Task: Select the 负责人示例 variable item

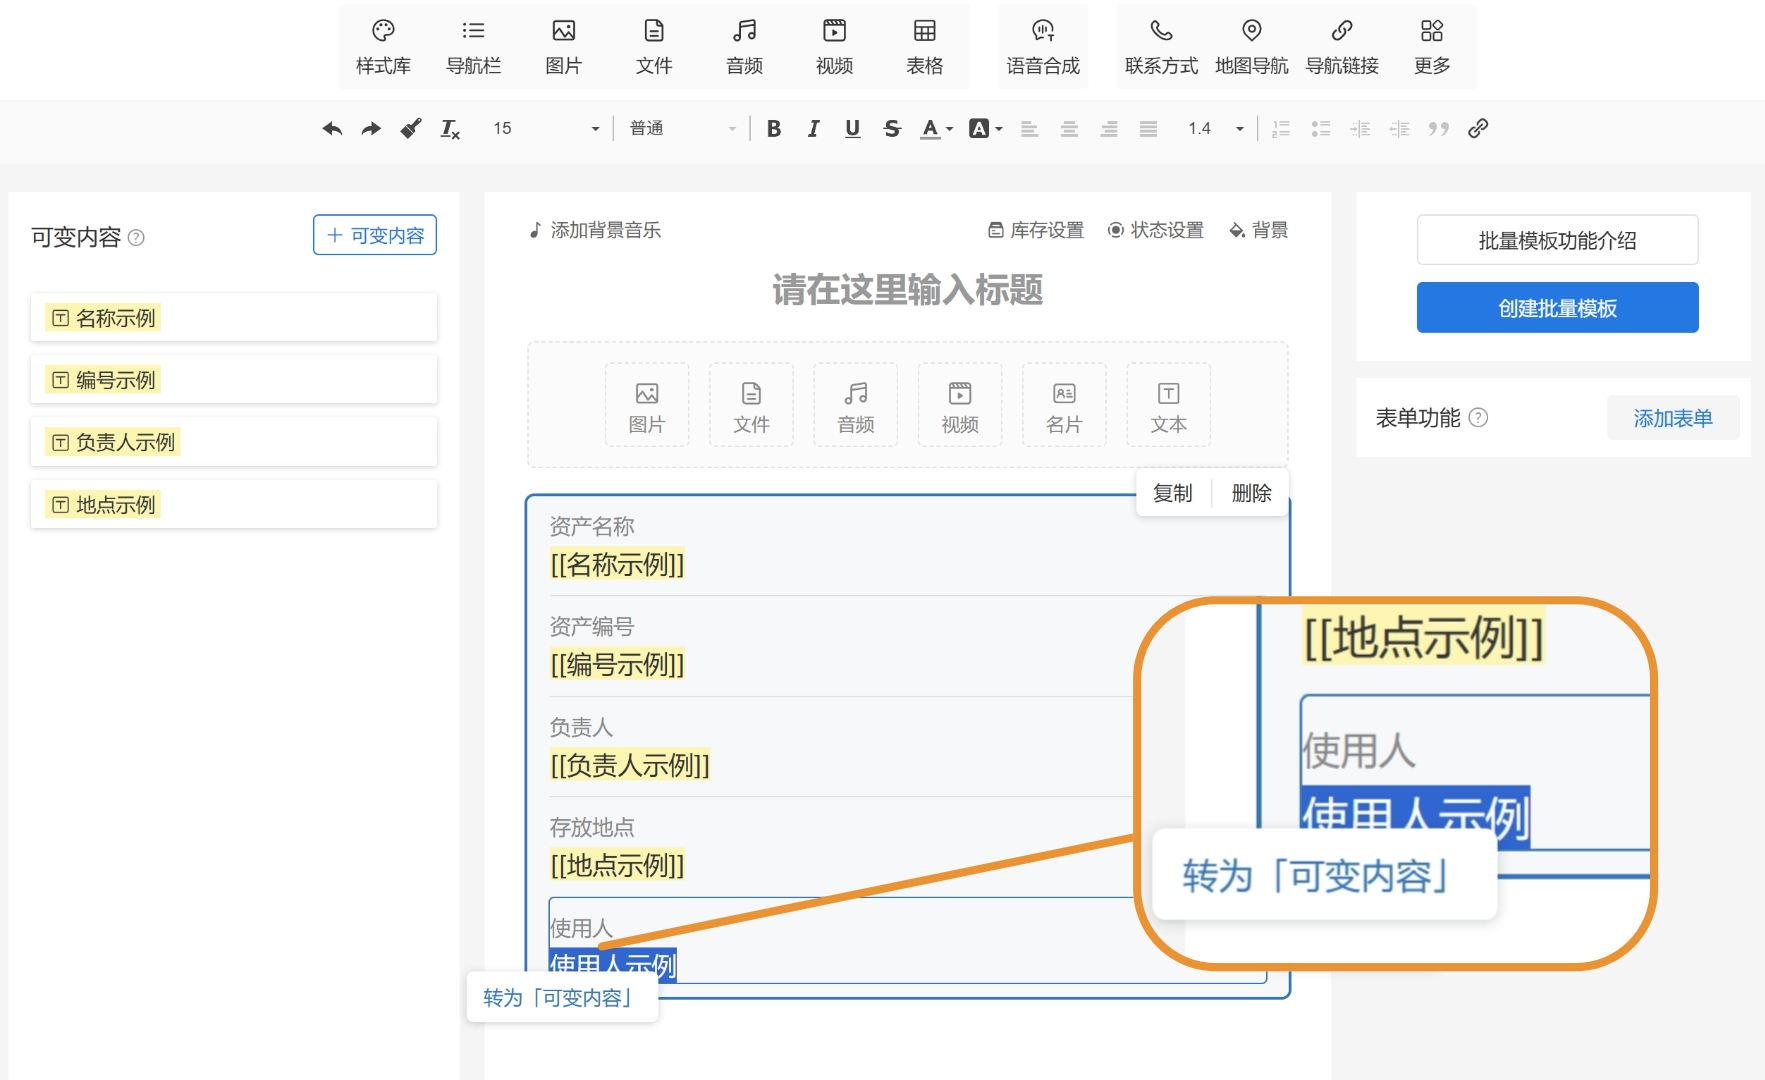Action: [234, 442]
